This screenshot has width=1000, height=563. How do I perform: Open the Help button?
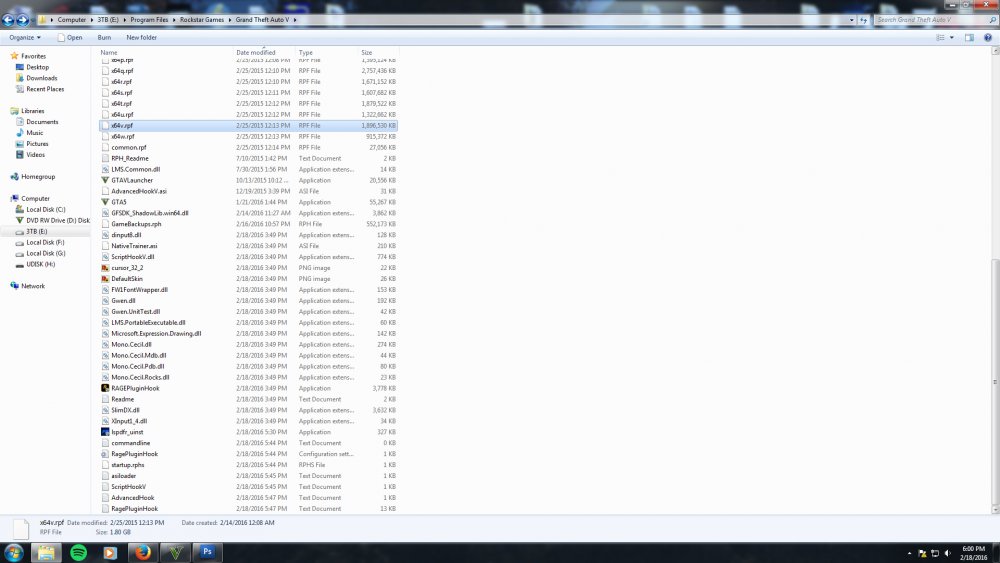pos(988,38)
